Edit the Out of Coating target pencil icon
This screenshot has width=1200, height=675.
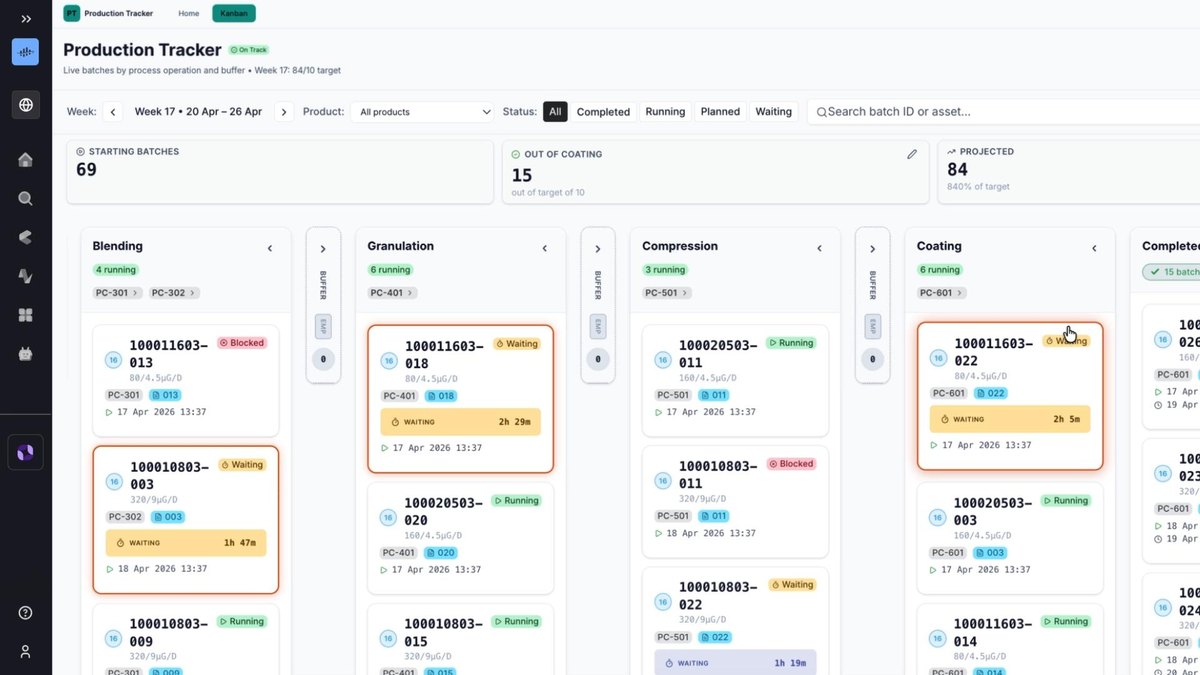point(912,155)
